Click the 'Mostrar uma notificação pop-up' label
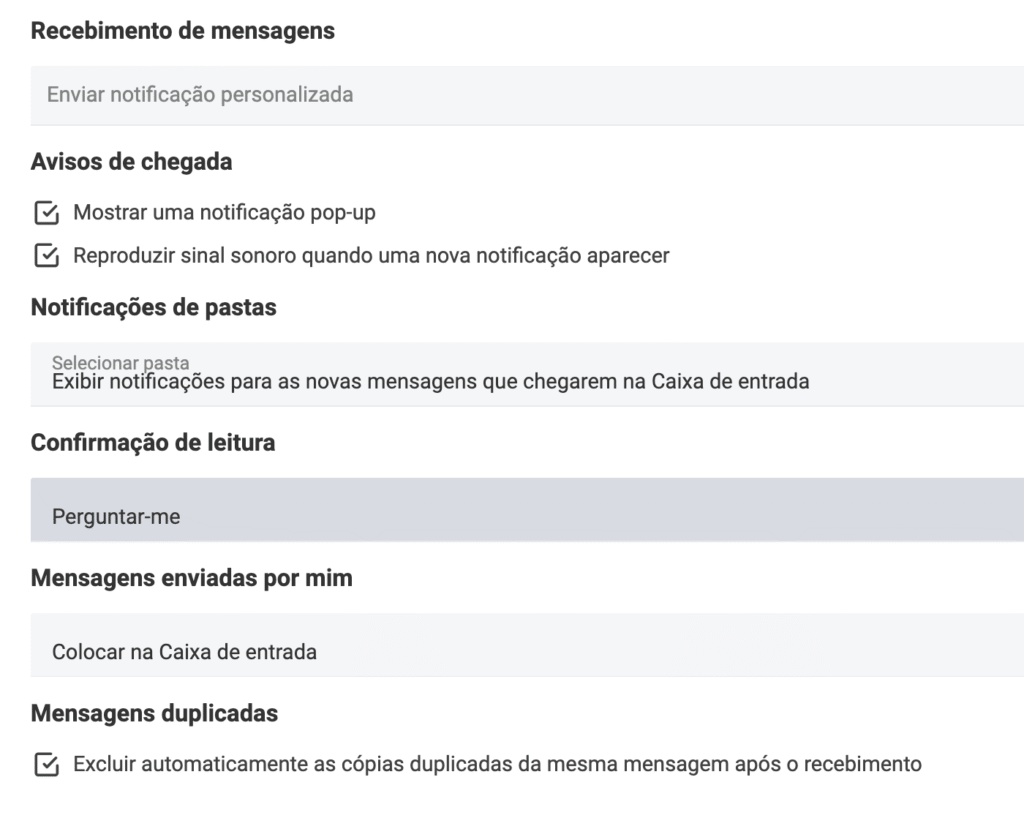The height and width of the screenshot is (818, 1024). point(224,213)
